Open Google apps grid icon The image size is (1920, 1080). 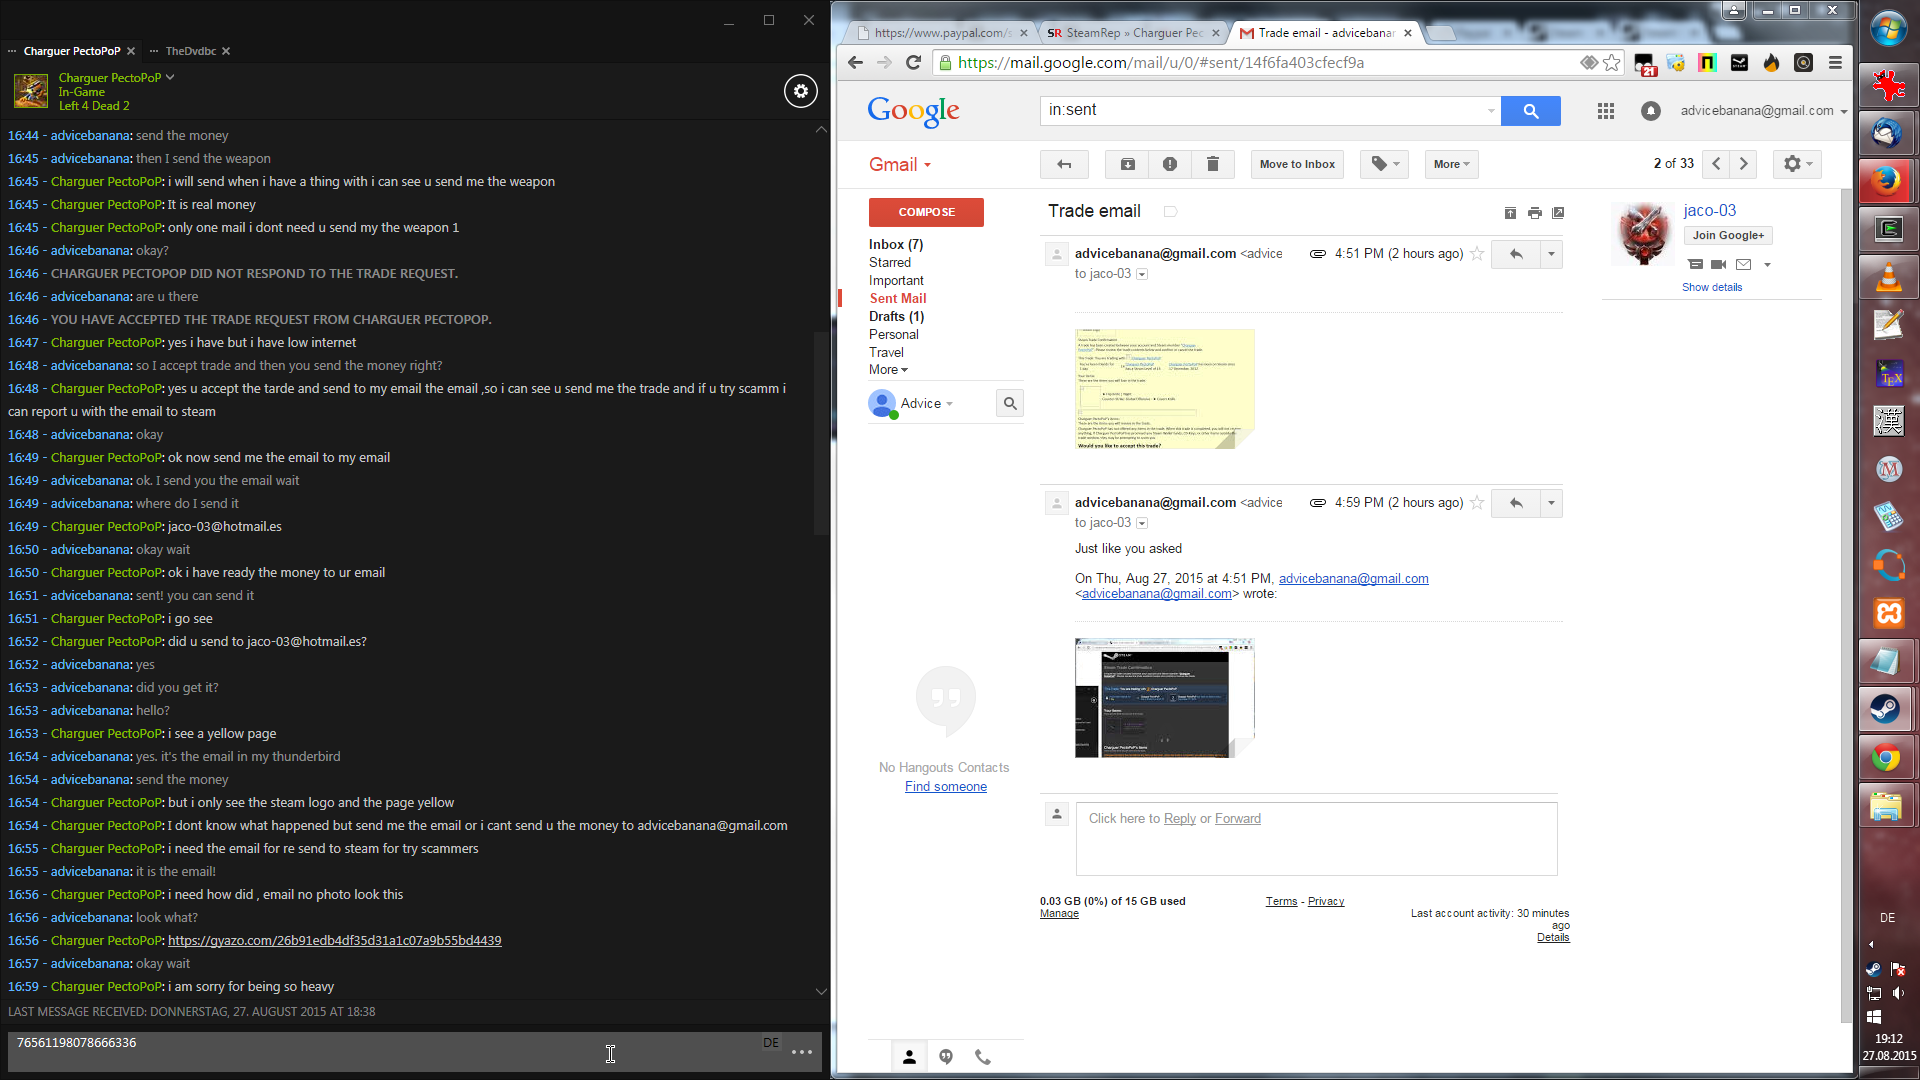pyautogui.click(x=1605, y=111)
